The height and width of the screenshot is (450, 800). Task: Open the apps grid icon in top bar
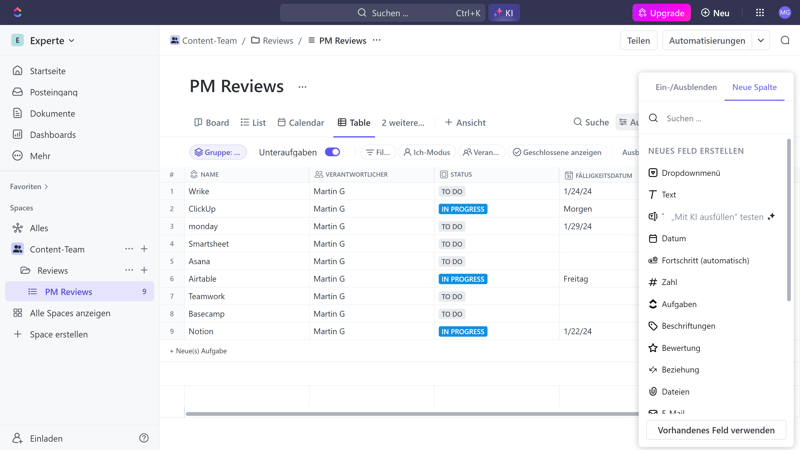(760, 13)
